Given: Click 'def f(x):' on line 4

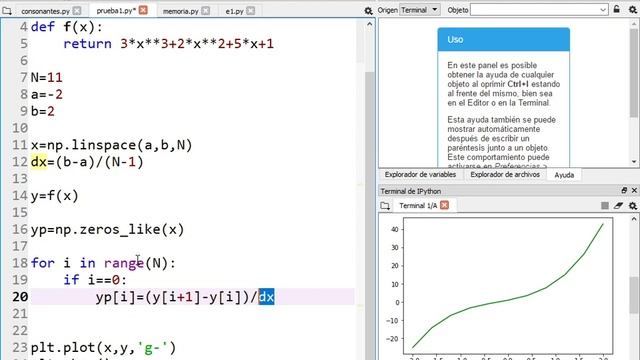Looking at the screenshot, I should pyautogui.click(x=67, y=27).
